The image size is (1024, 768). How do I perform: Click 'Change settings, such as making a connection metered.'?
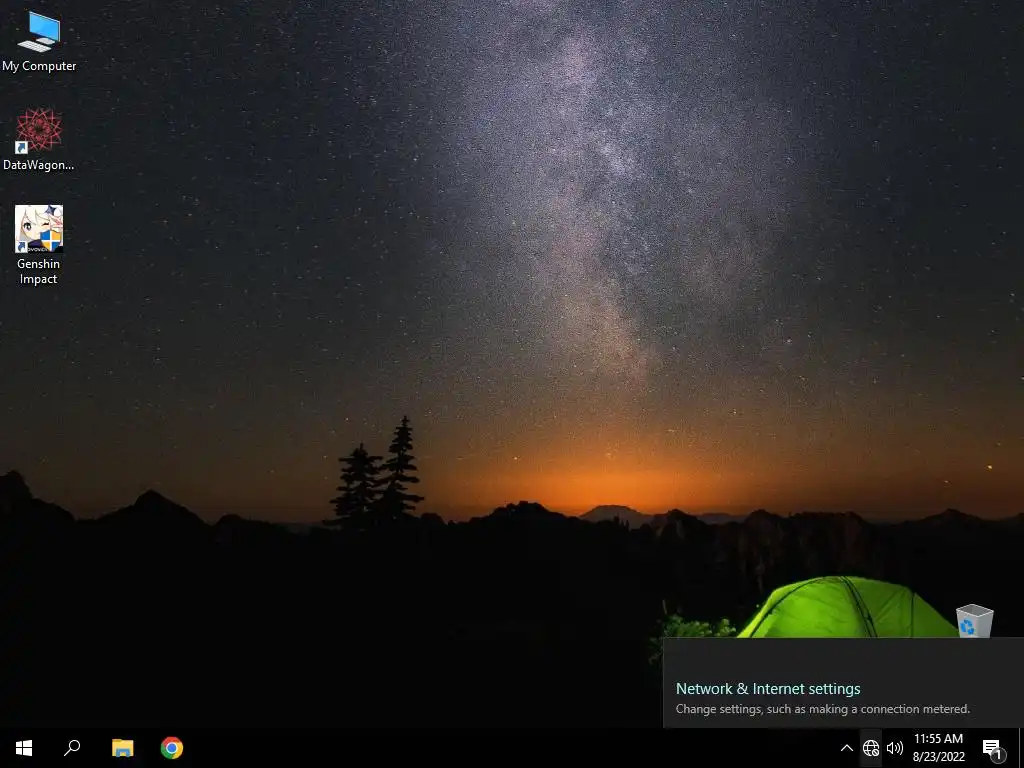[x=823, y=709]
